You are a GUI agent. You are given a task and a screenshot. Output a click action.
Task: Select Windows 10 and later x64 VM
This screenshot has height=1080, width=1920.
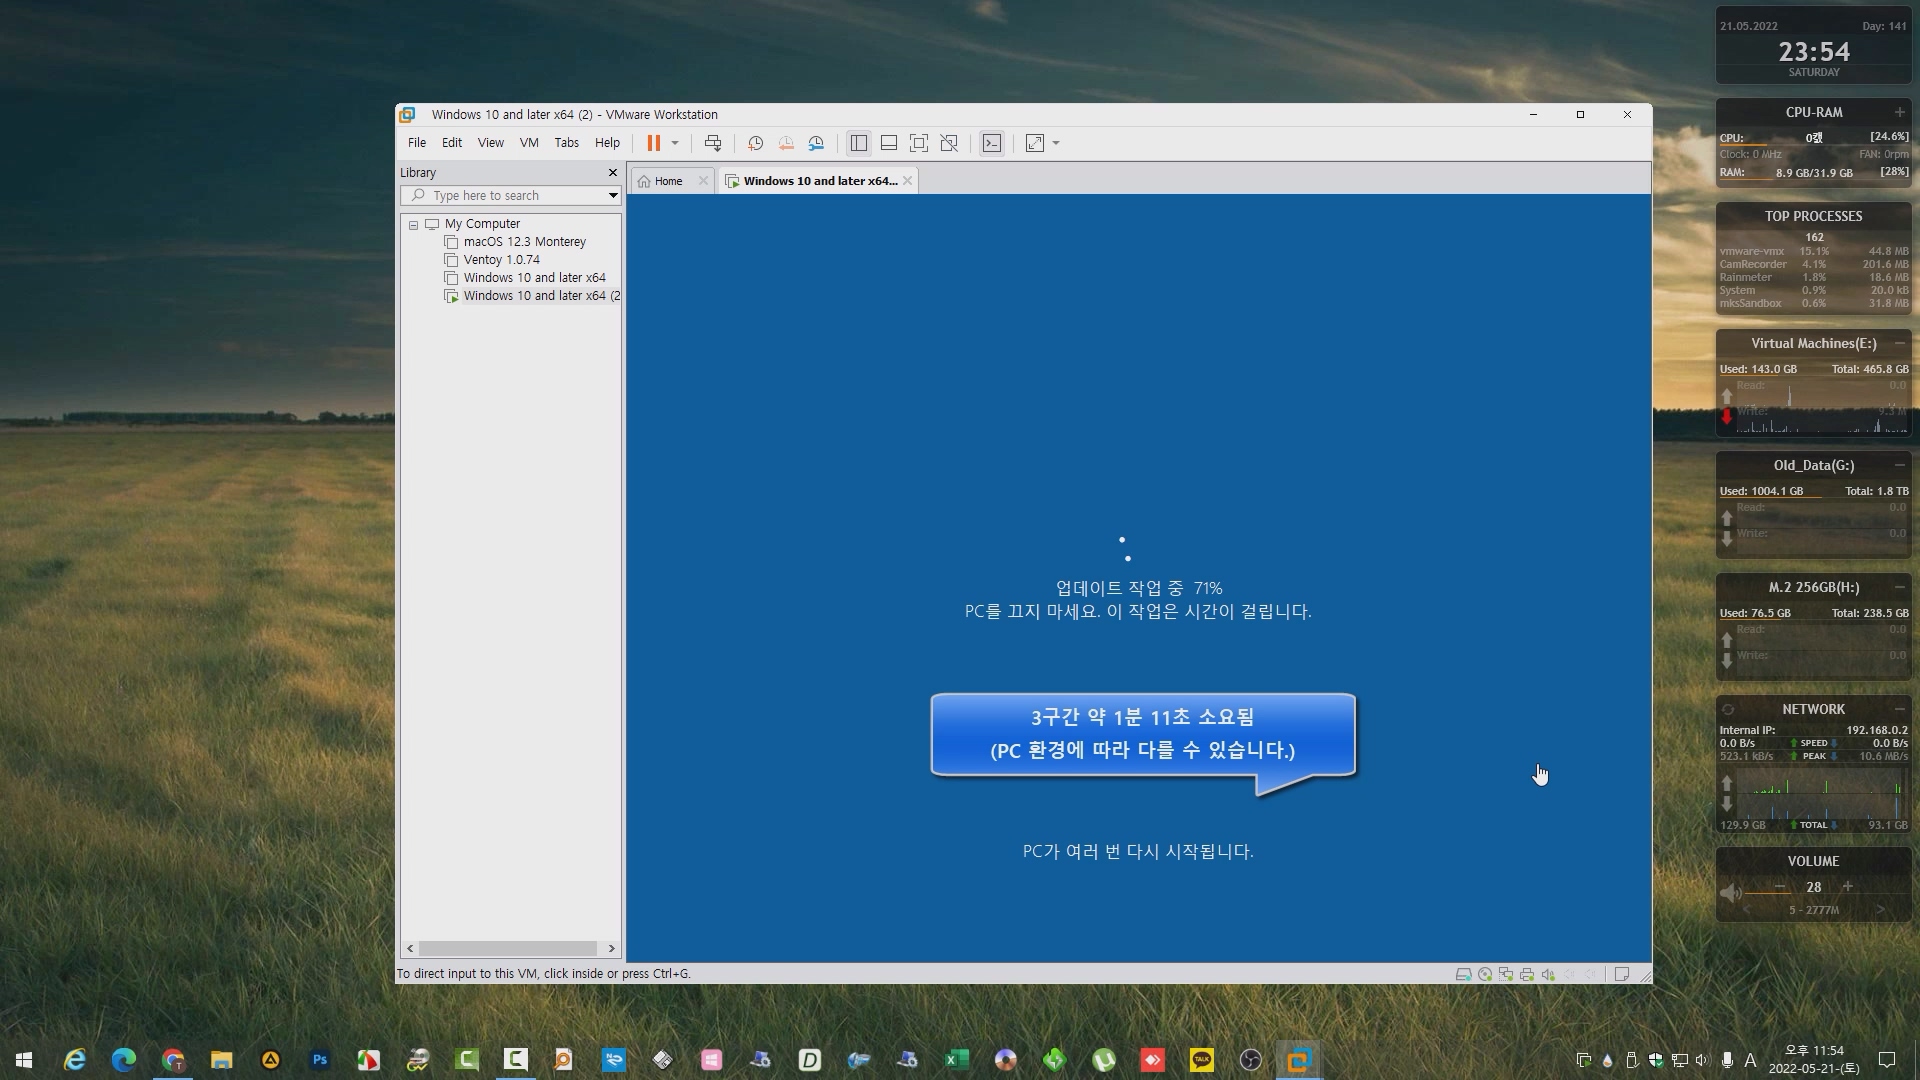click(x=534, y=278)
